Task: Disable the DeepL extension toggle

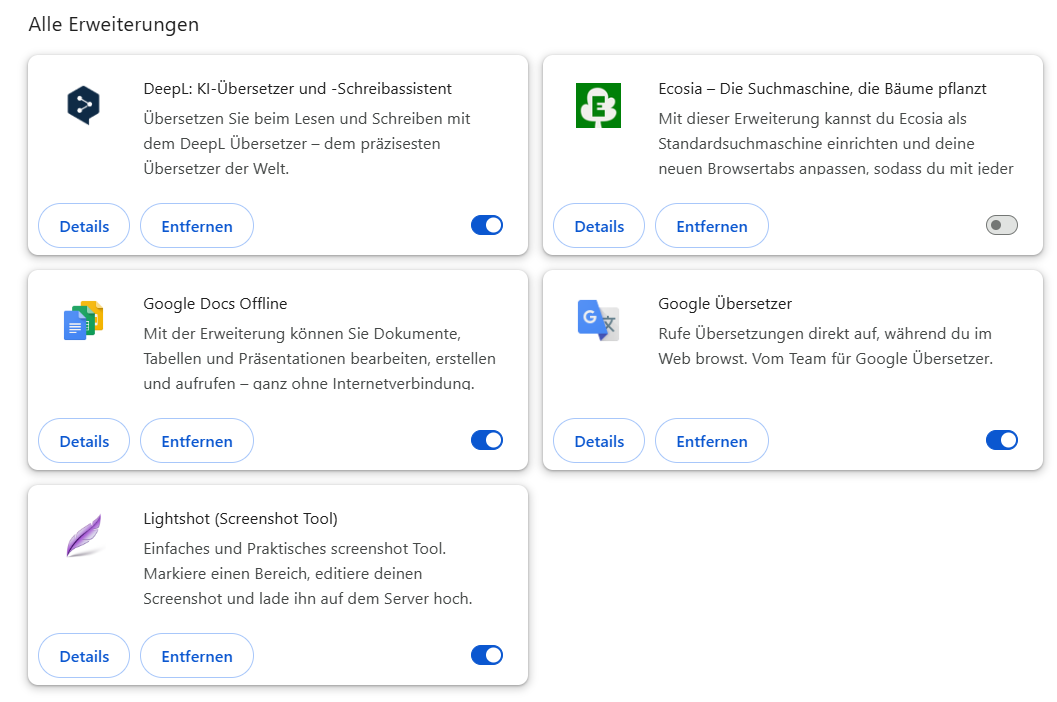Action: click(x=487, y=225)
